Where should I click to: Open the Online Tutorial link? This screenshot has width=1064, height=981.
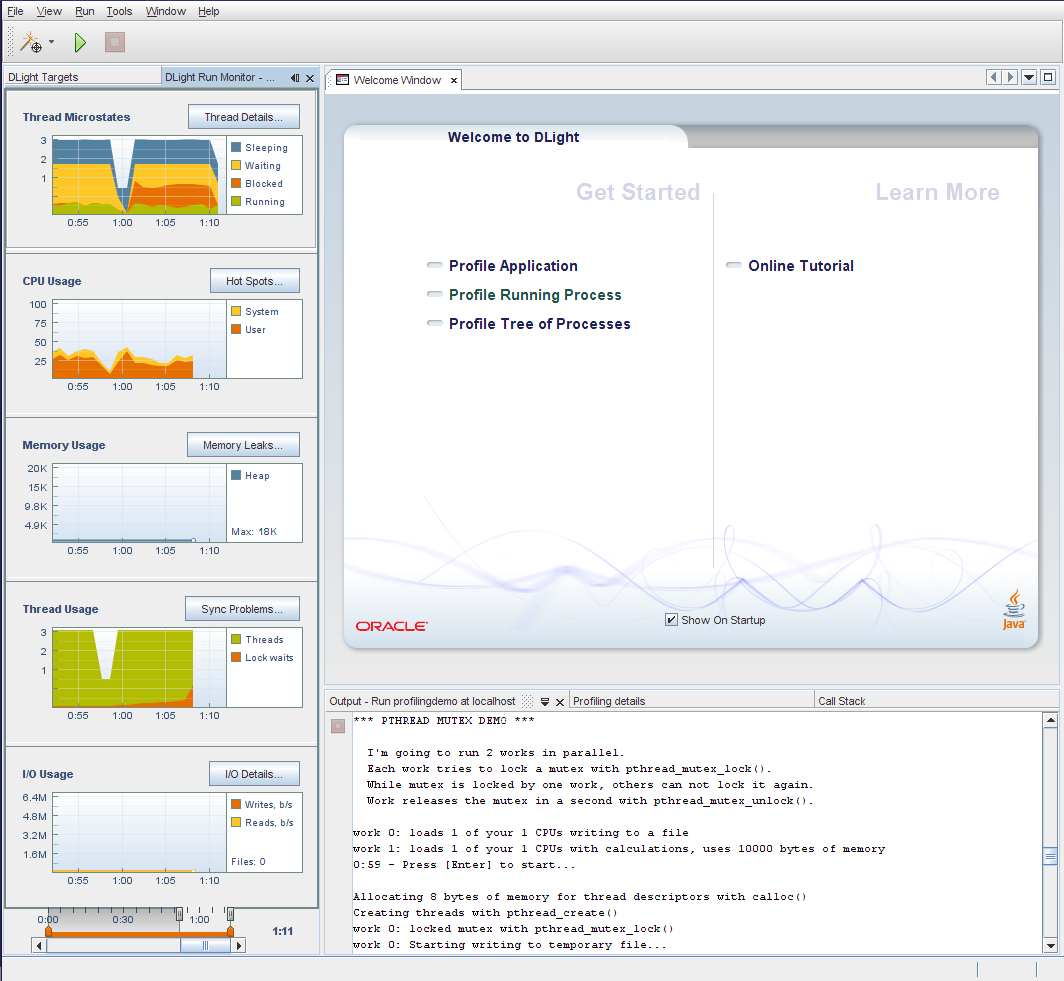coord(801,266)
